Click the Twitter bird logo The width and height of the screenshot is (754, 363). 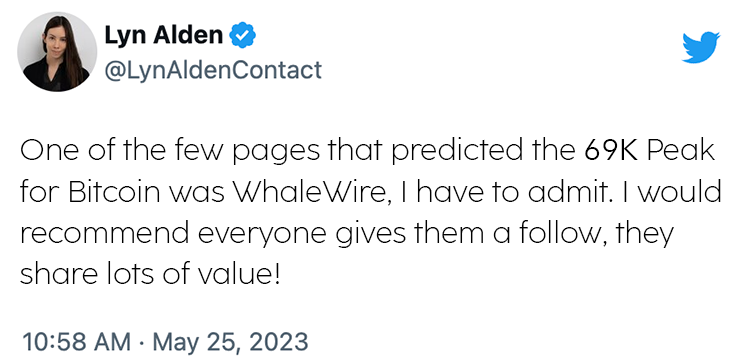701,48
